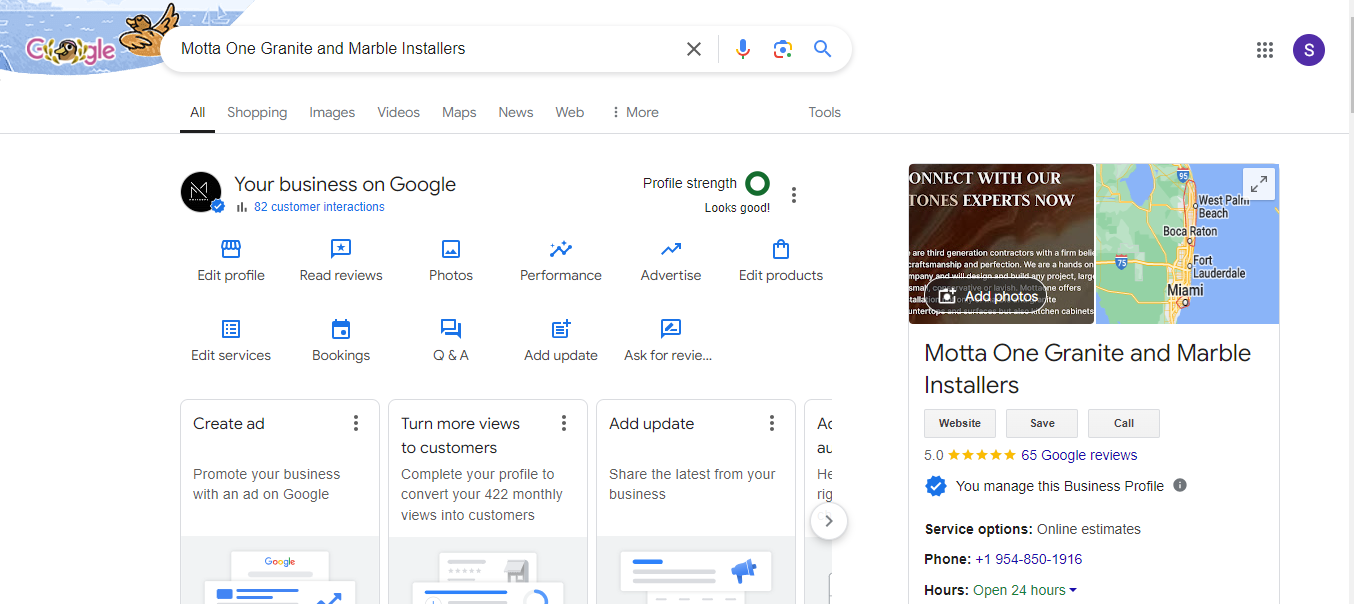Open Create ad card options menu
Viewport: 1354px width, 604px height.
[x=356, y=423]
